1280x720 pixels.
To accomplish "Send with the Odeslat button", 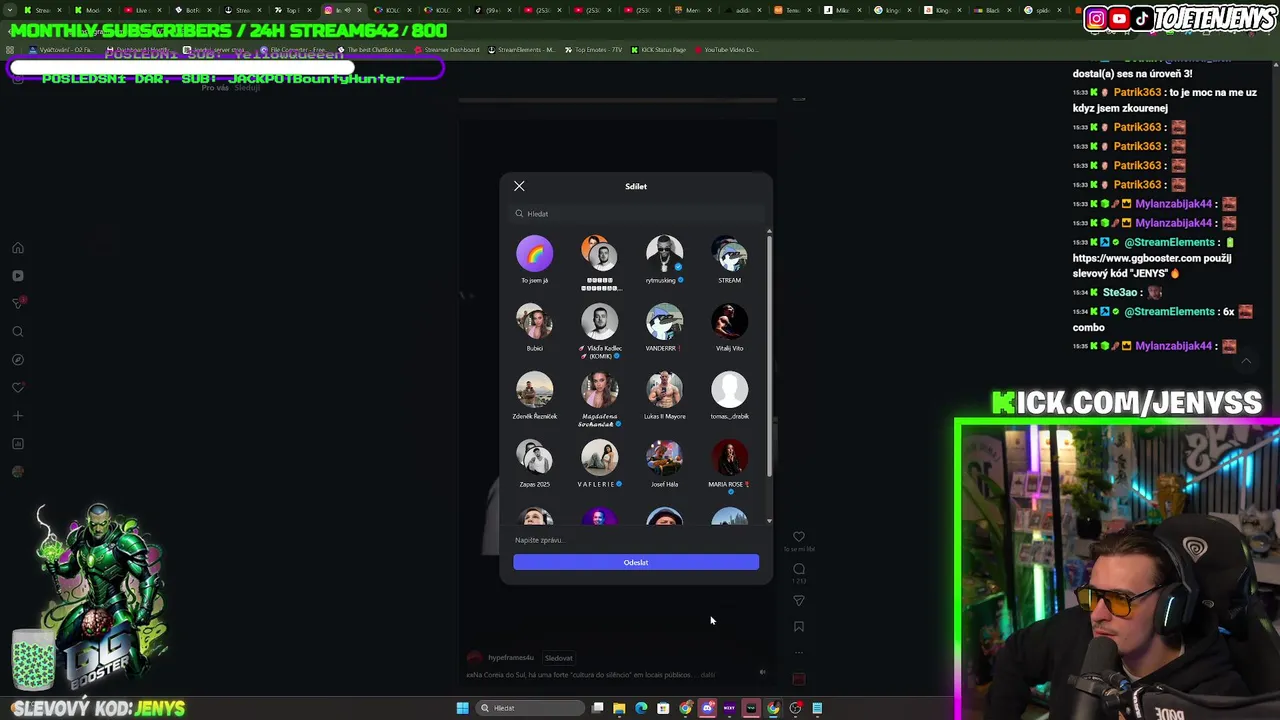I will [636, 562].
